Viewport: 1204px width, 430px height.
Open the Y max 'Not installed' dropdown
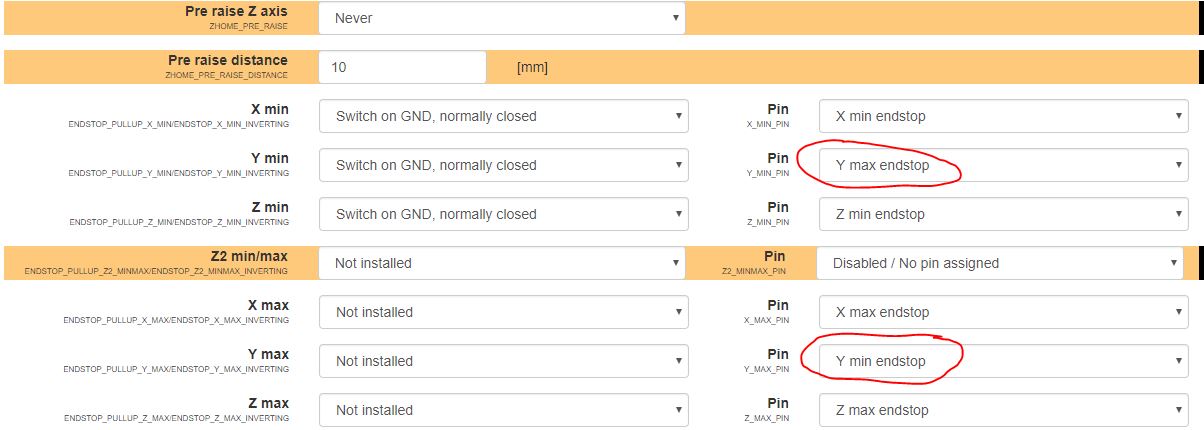click(503, 361)
